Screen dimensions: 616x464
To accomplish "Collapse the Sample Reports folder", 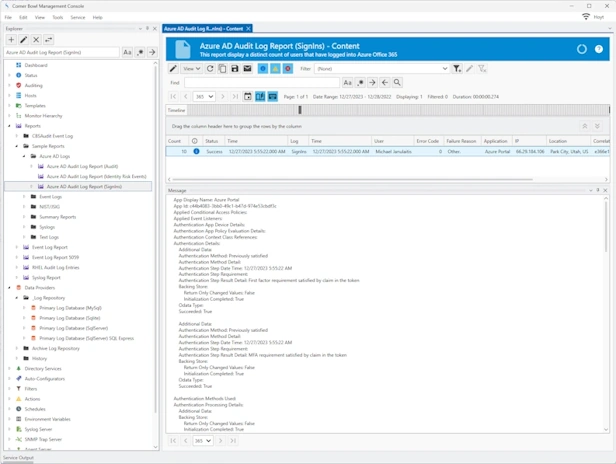I will 16,146.
